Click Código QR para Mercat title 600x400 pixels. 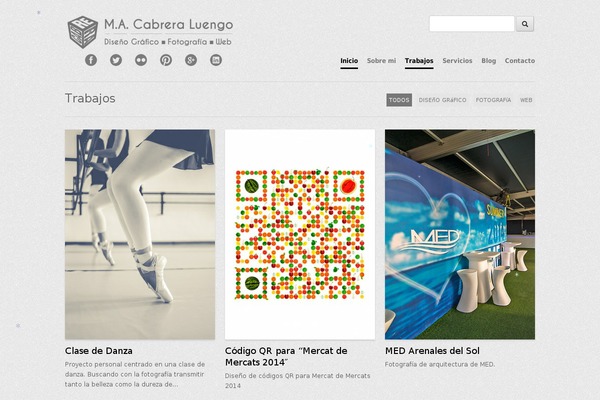click(x=286, y=357)
